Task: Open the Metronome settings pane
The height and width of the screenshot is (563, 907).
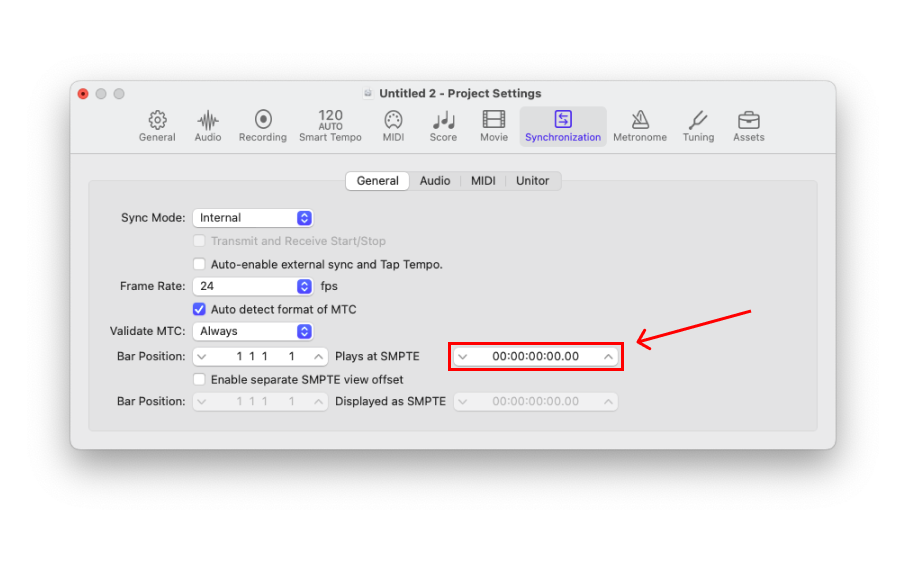Action: click(x=640, y=126)
